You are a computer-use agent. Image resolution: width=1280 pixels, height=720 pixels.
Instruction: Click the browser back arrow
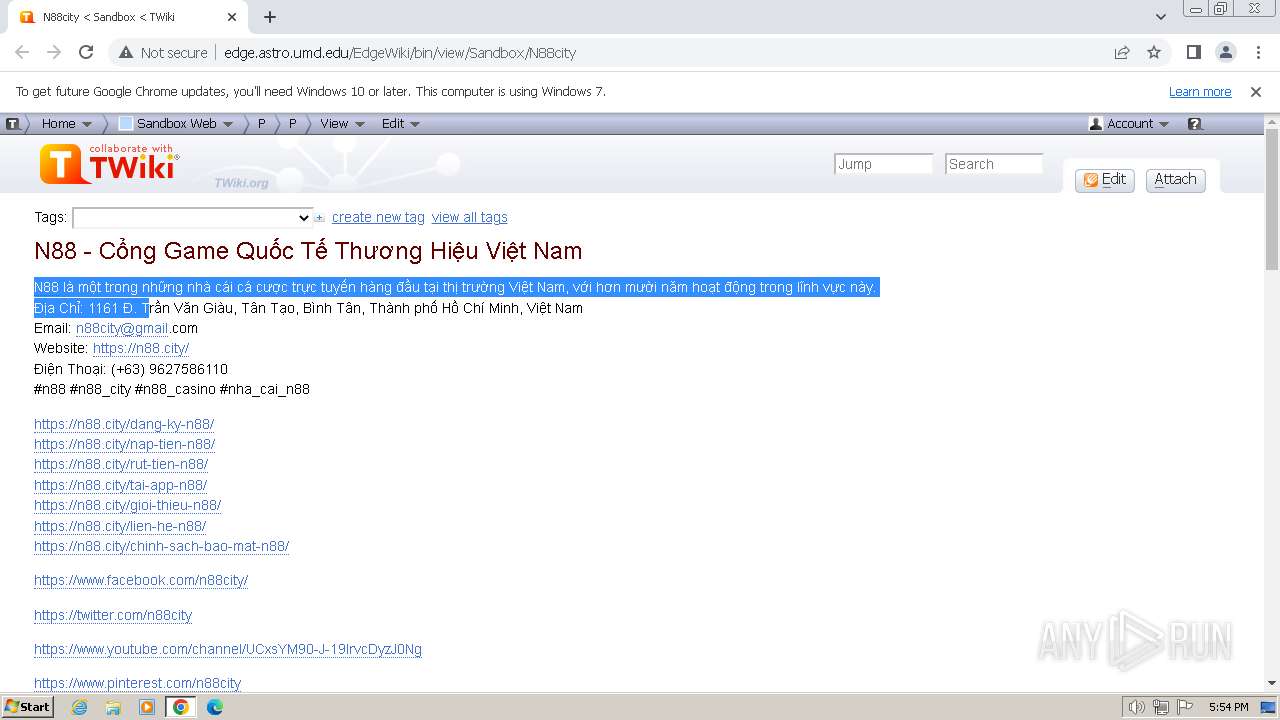(22, 52)
